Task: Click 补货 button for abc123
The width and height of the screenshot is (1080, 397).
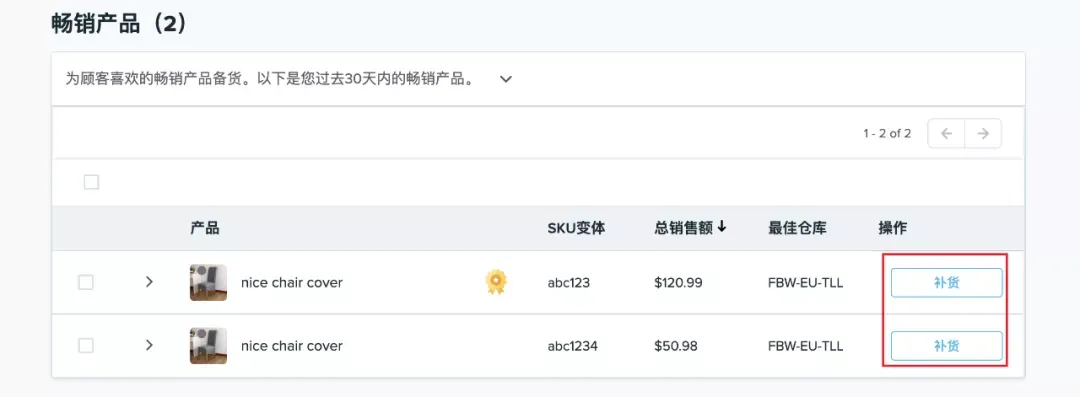Action: 946,283
